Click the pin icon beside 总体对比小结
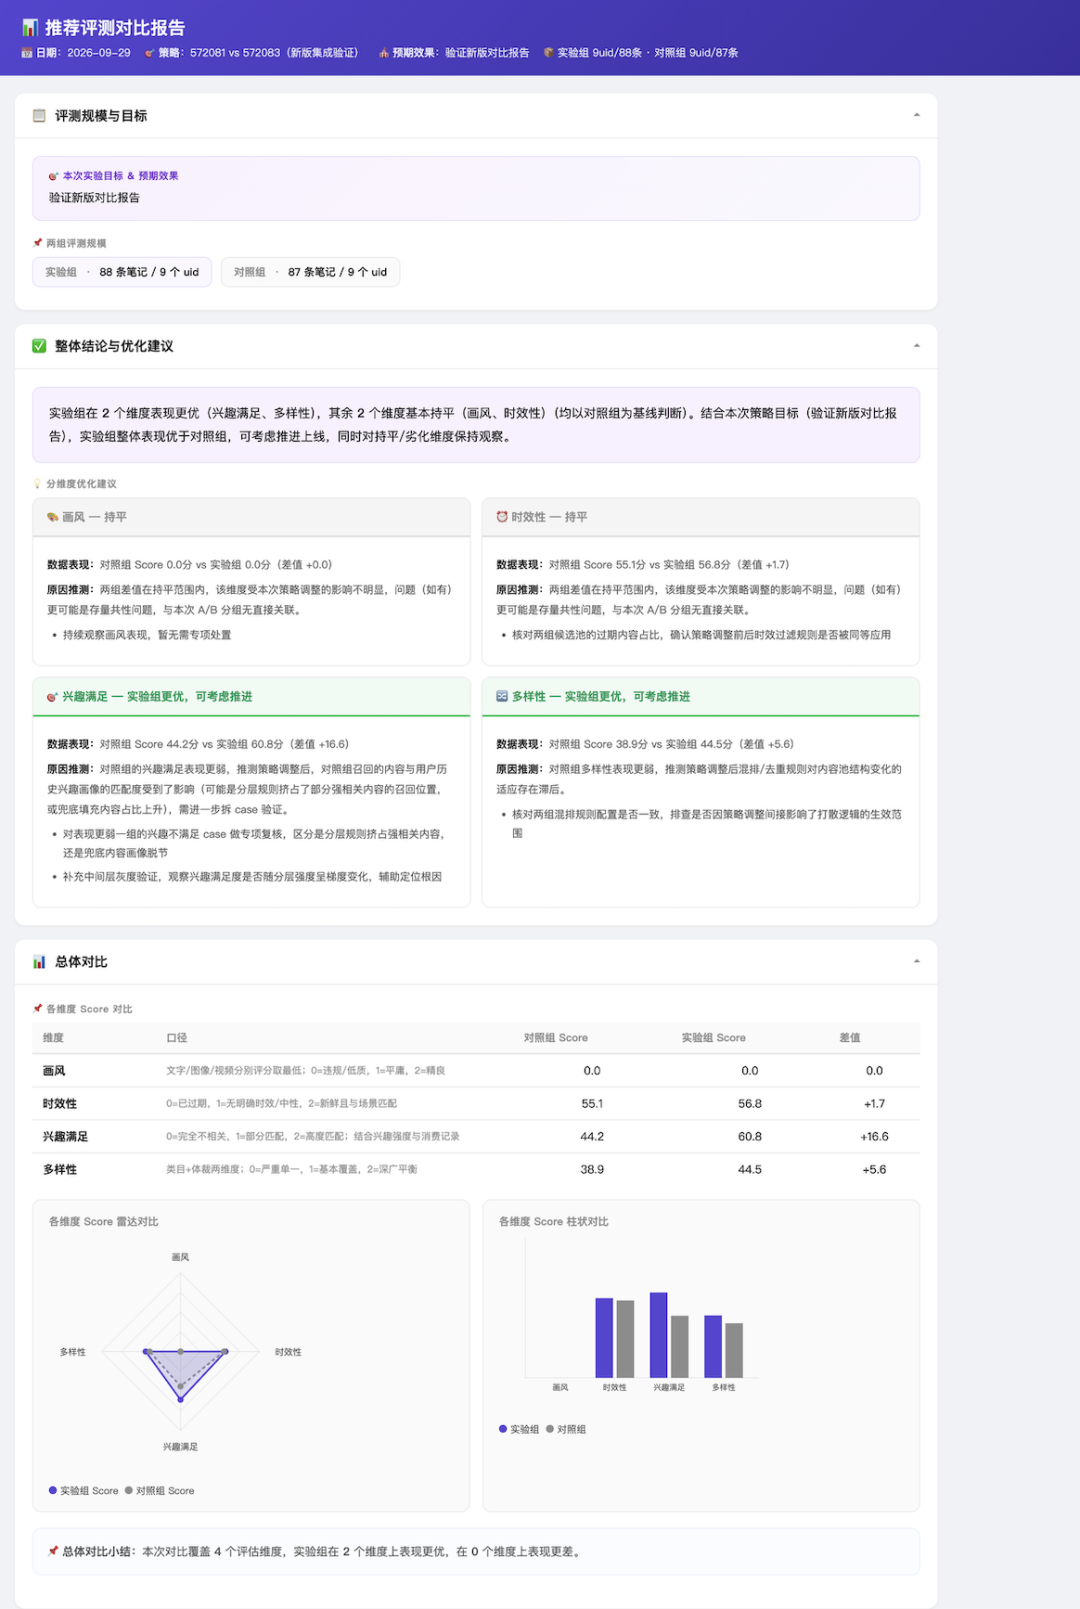 click(53, 1552)
